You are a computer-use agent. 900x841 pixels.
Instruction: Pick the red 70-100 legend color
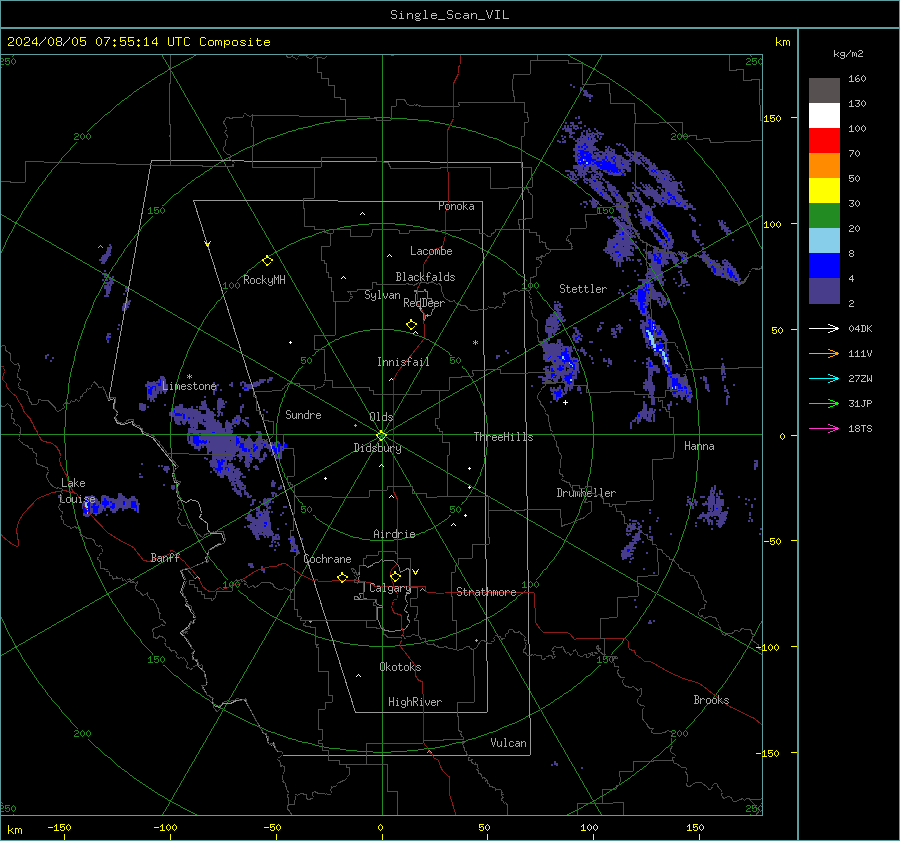click(824, 141)
